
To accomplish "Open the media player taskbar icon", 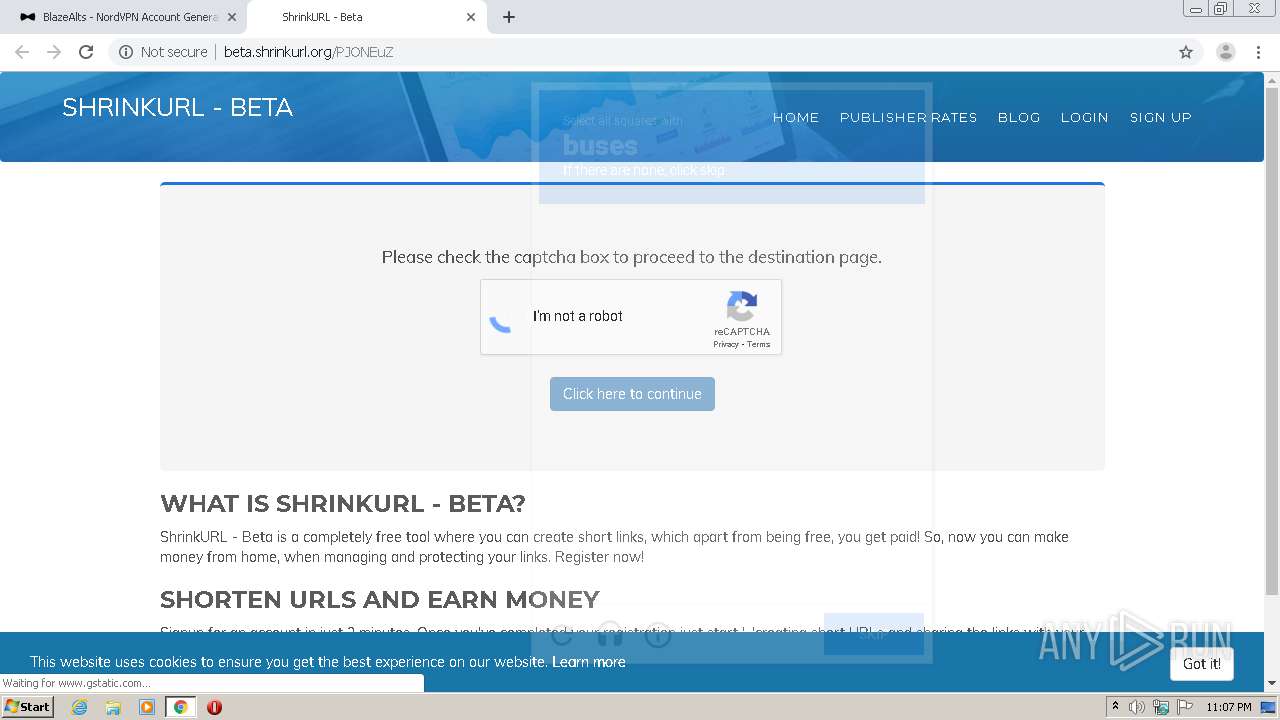I will click(x=147, y=707).
